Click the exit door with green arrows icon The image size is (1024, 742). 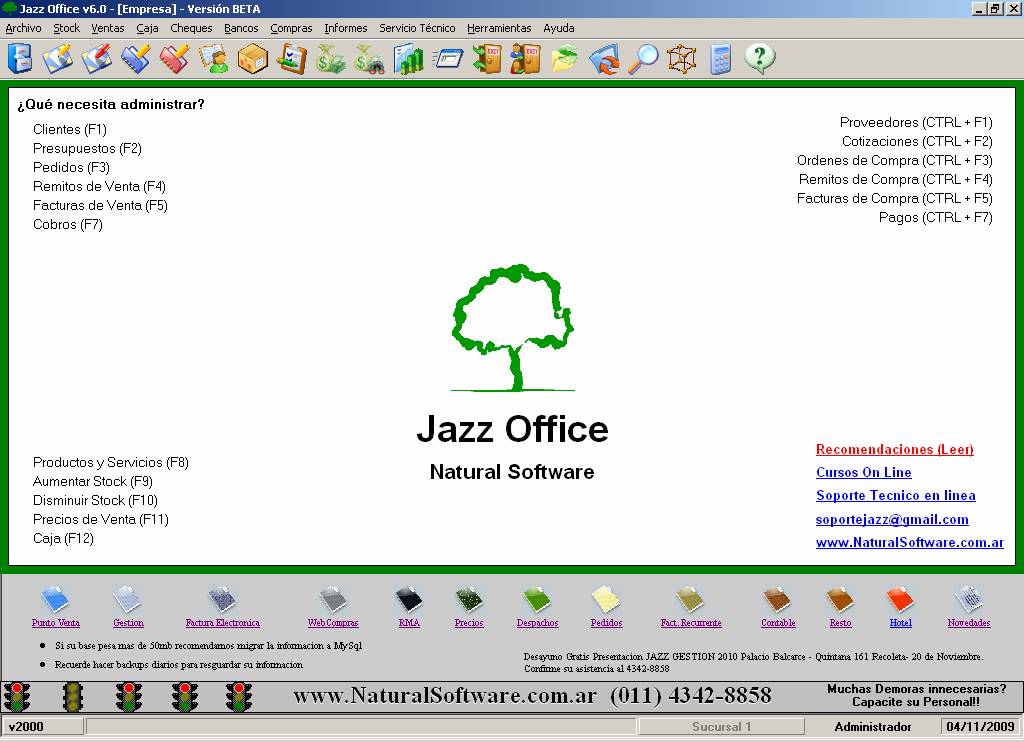487,59
